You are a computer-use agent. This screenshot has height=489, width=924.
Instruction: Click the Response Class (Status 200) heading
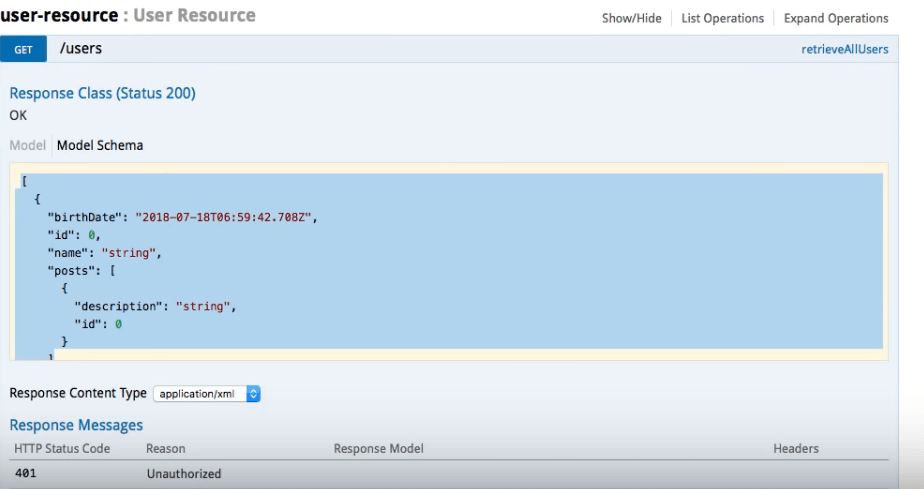pos(103,93)
